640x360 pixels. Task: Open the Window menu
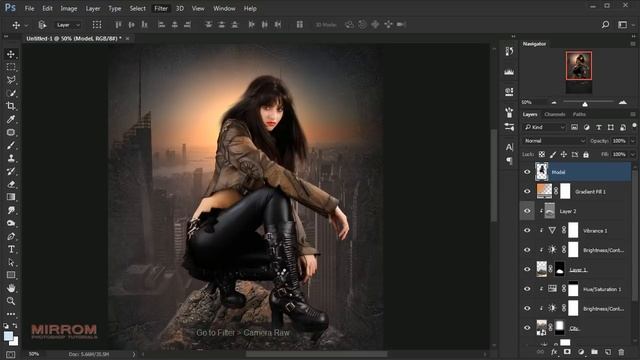click(x=224, y=8)
